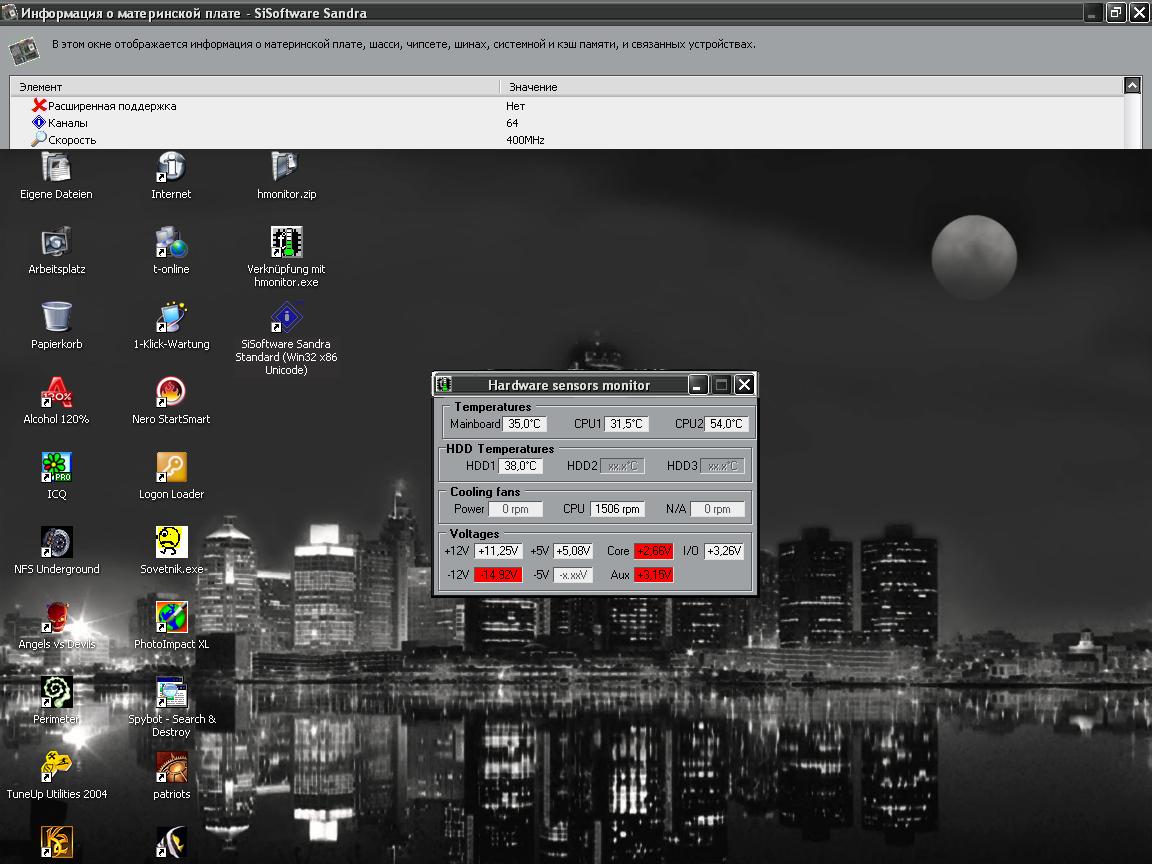1152x864 pixels.
Task: Launch Alcohol 120% icon
Action: point(56,392)
